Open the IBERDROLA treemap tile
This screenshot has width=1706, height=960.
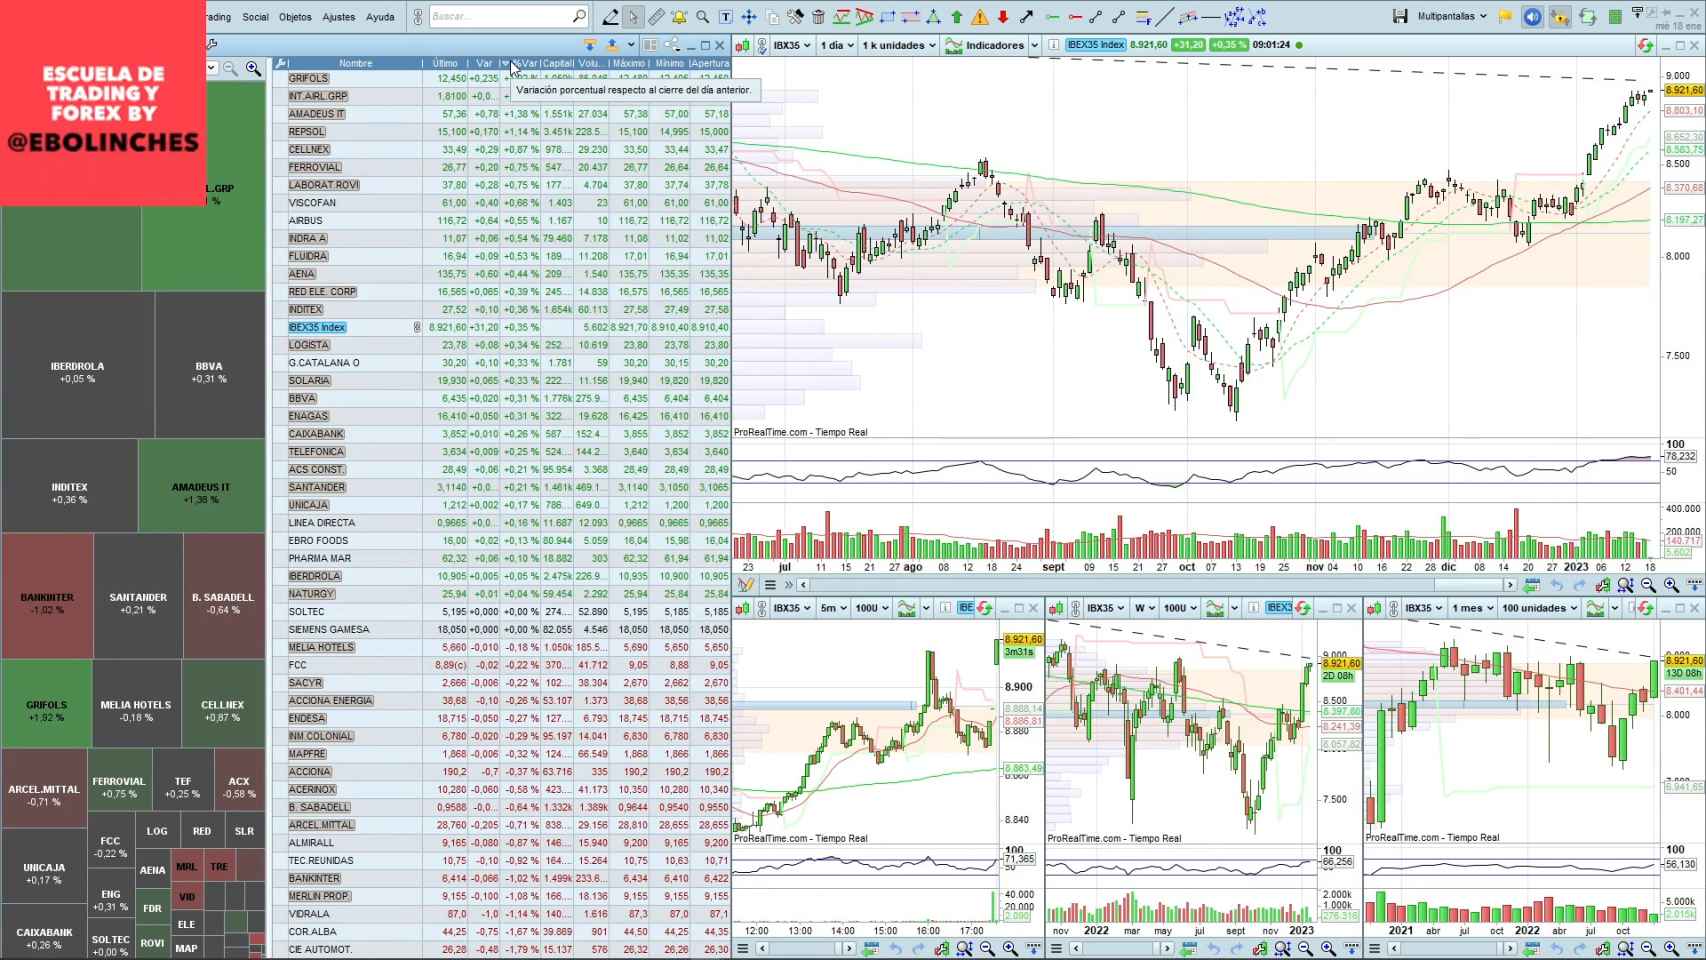click(78, 365)
